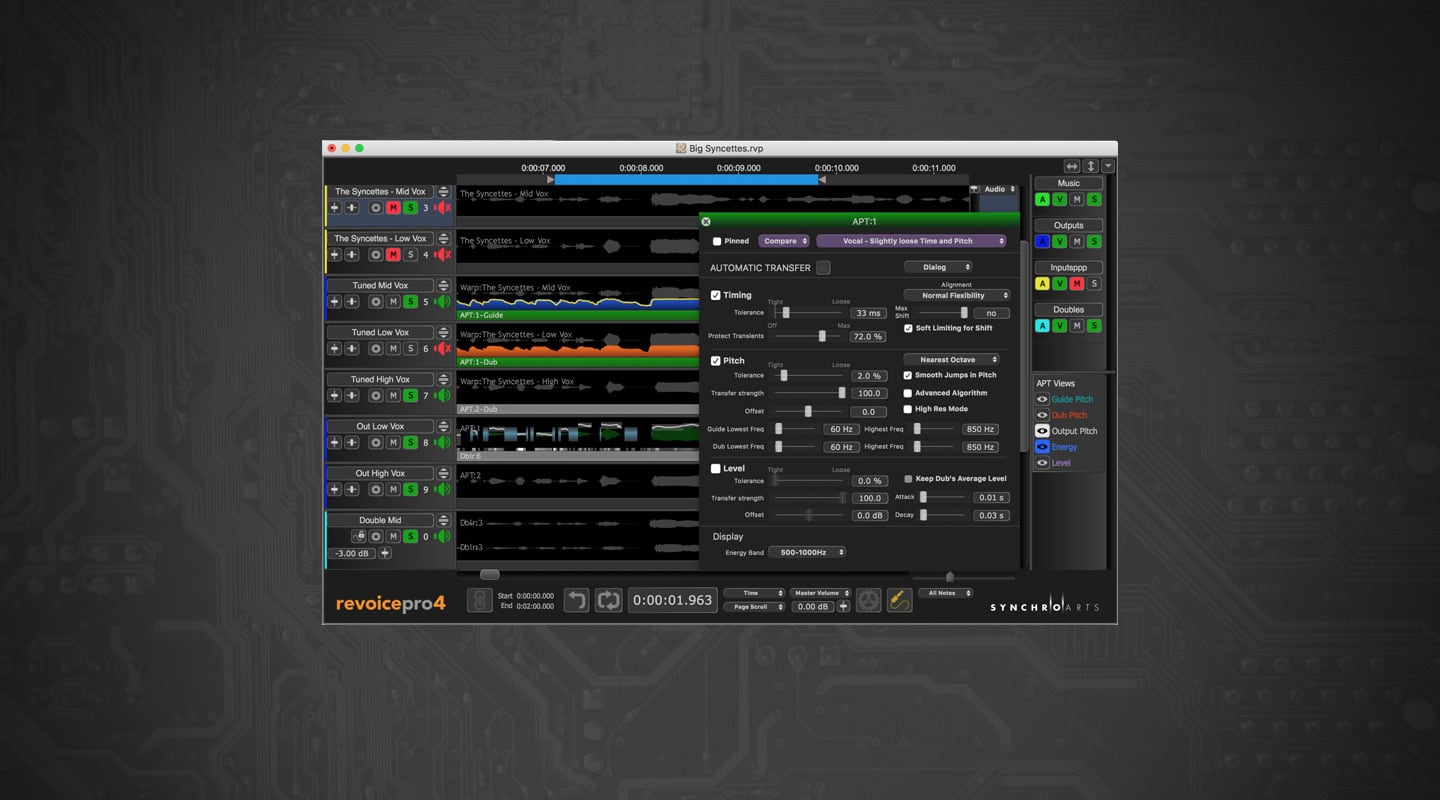This screenshot has height=800, width=1440.
Task: Mute the Tuned Mid Vox speaker icon
Action: (x=442, y=302)
